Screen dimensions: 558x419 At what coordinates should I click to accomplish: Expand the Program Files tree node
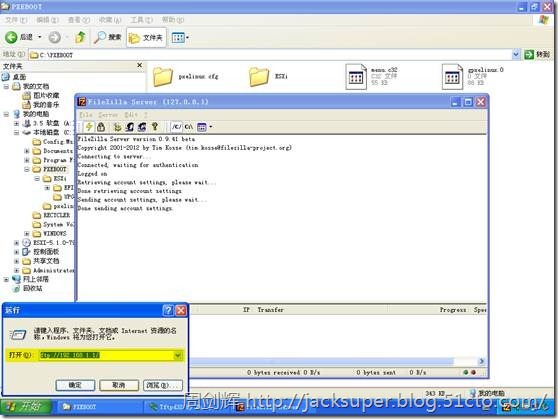[x=27, y=160]
